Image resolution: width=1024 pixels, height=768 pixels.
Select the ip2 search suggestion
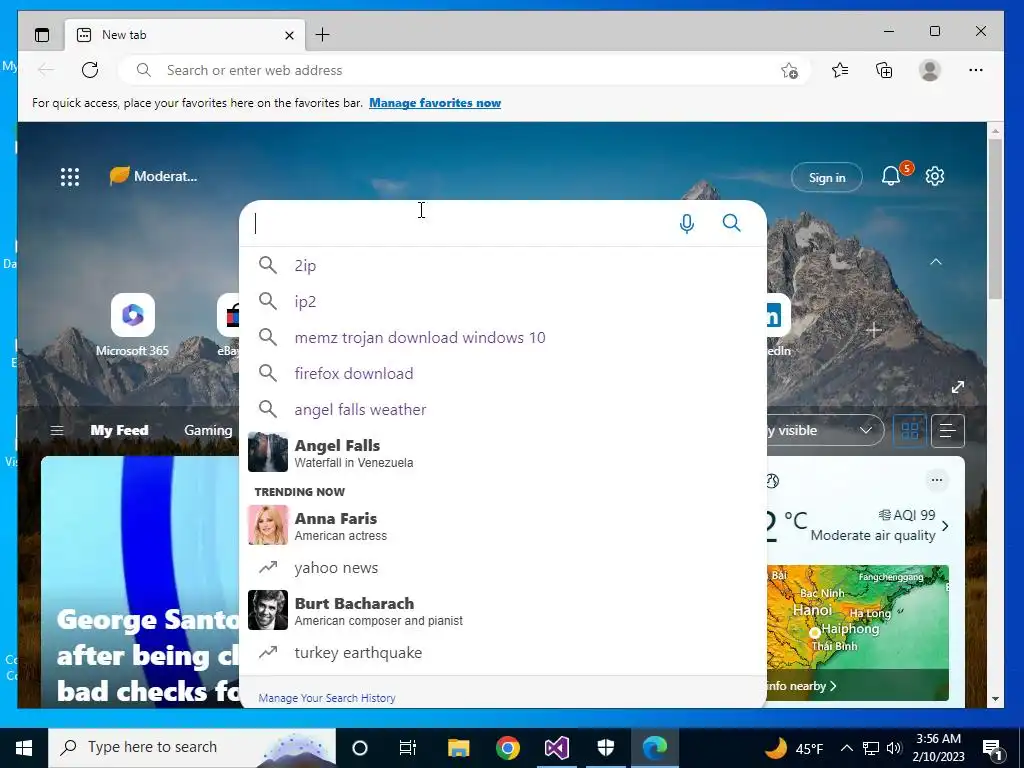503,301
